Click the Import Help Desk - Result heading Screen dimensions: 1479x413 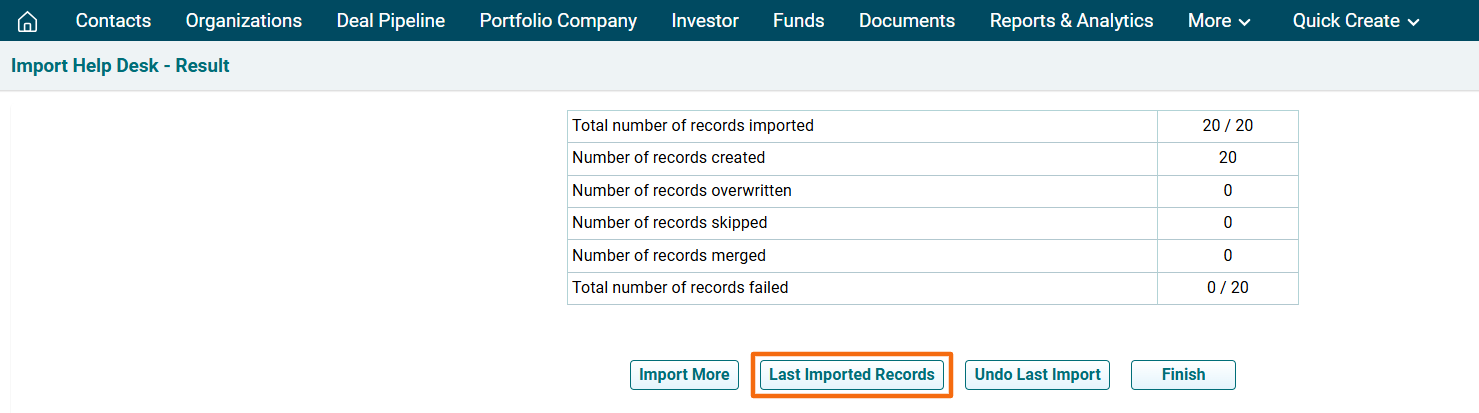(120, 66)
